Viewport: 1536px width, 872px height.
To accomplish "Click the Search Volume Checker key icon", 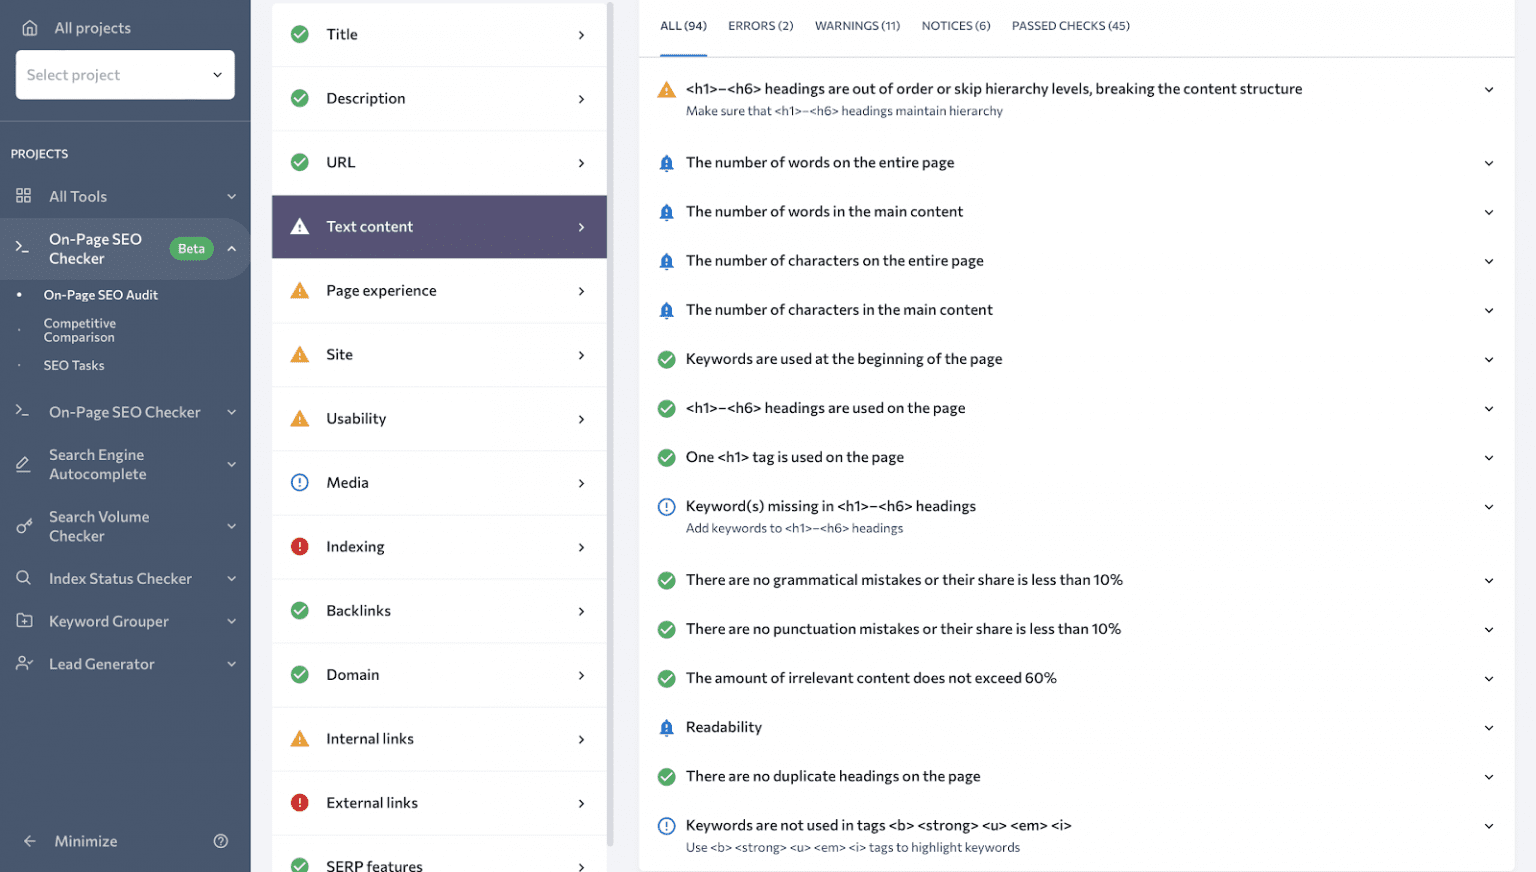I will 24,526.
